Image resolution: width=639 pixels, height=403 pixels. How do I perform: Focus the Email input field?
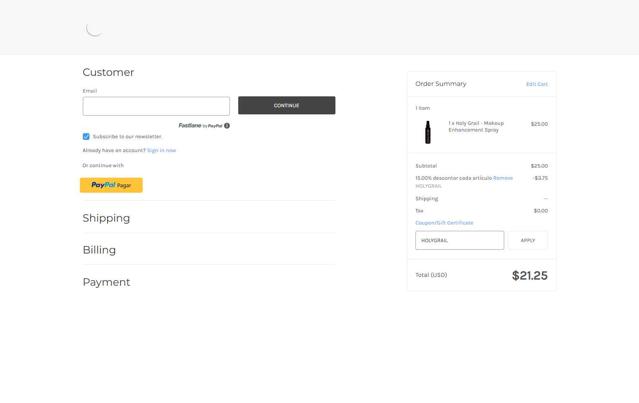coord(156,106)
